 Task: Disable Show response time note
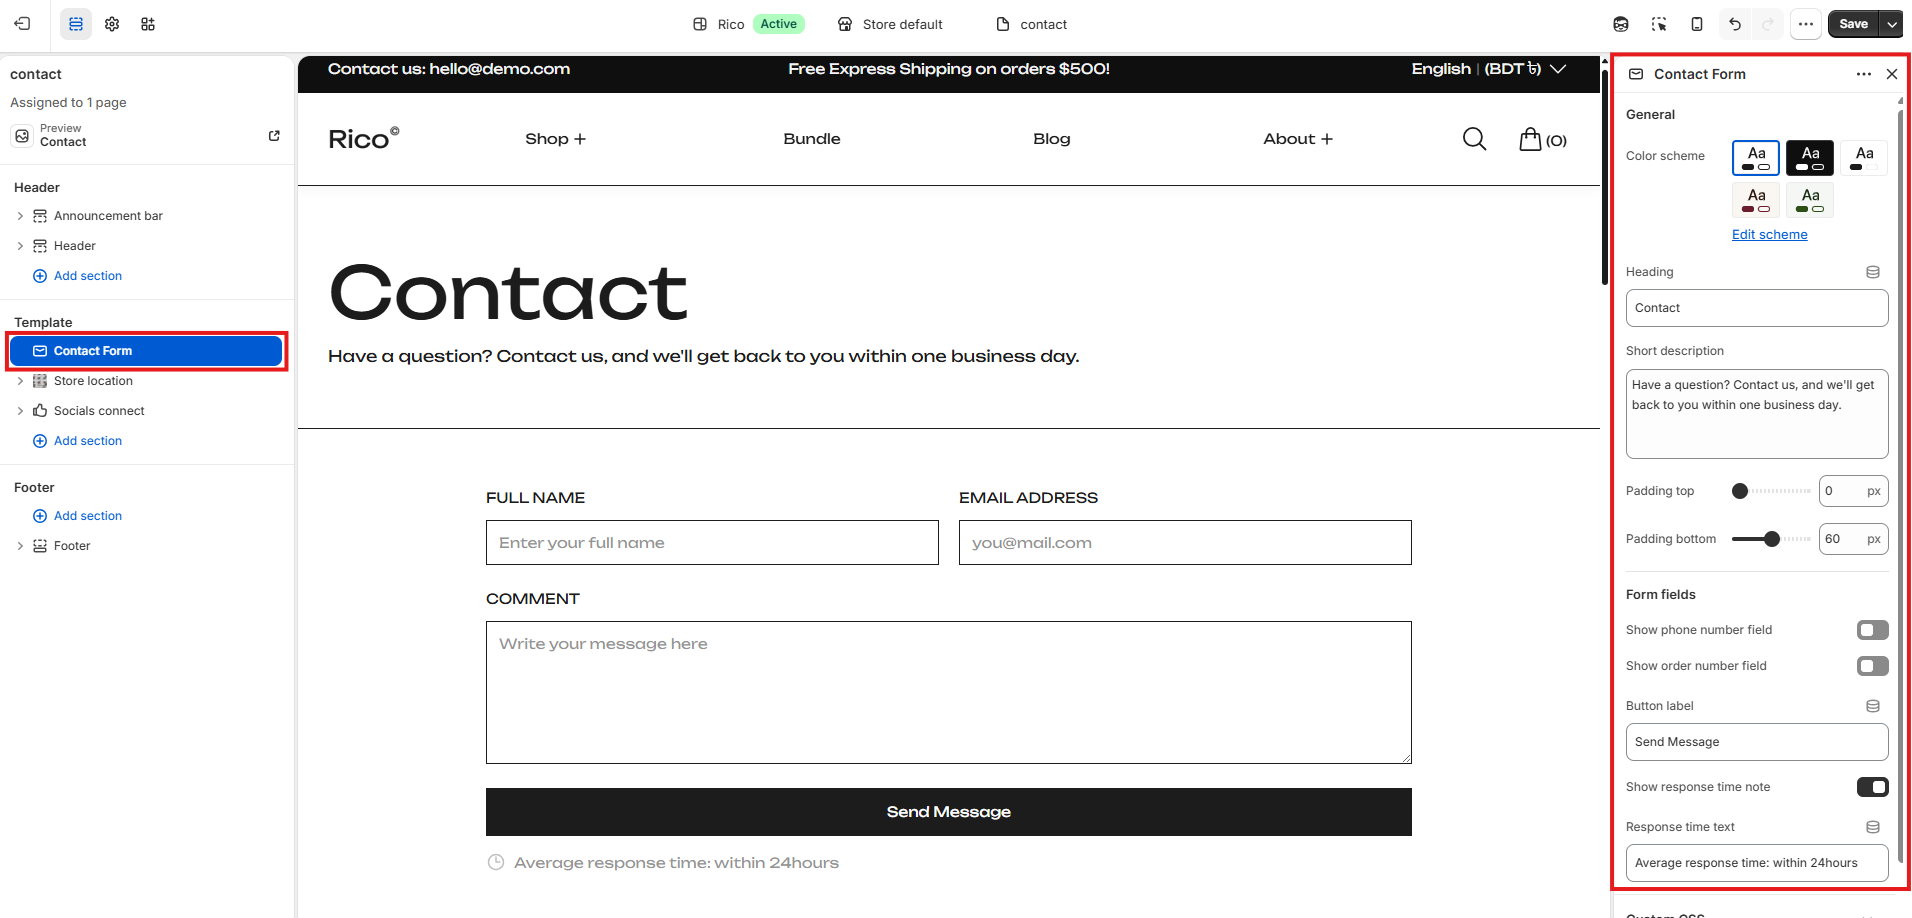pyautogui.click(x=1872, y=787)
